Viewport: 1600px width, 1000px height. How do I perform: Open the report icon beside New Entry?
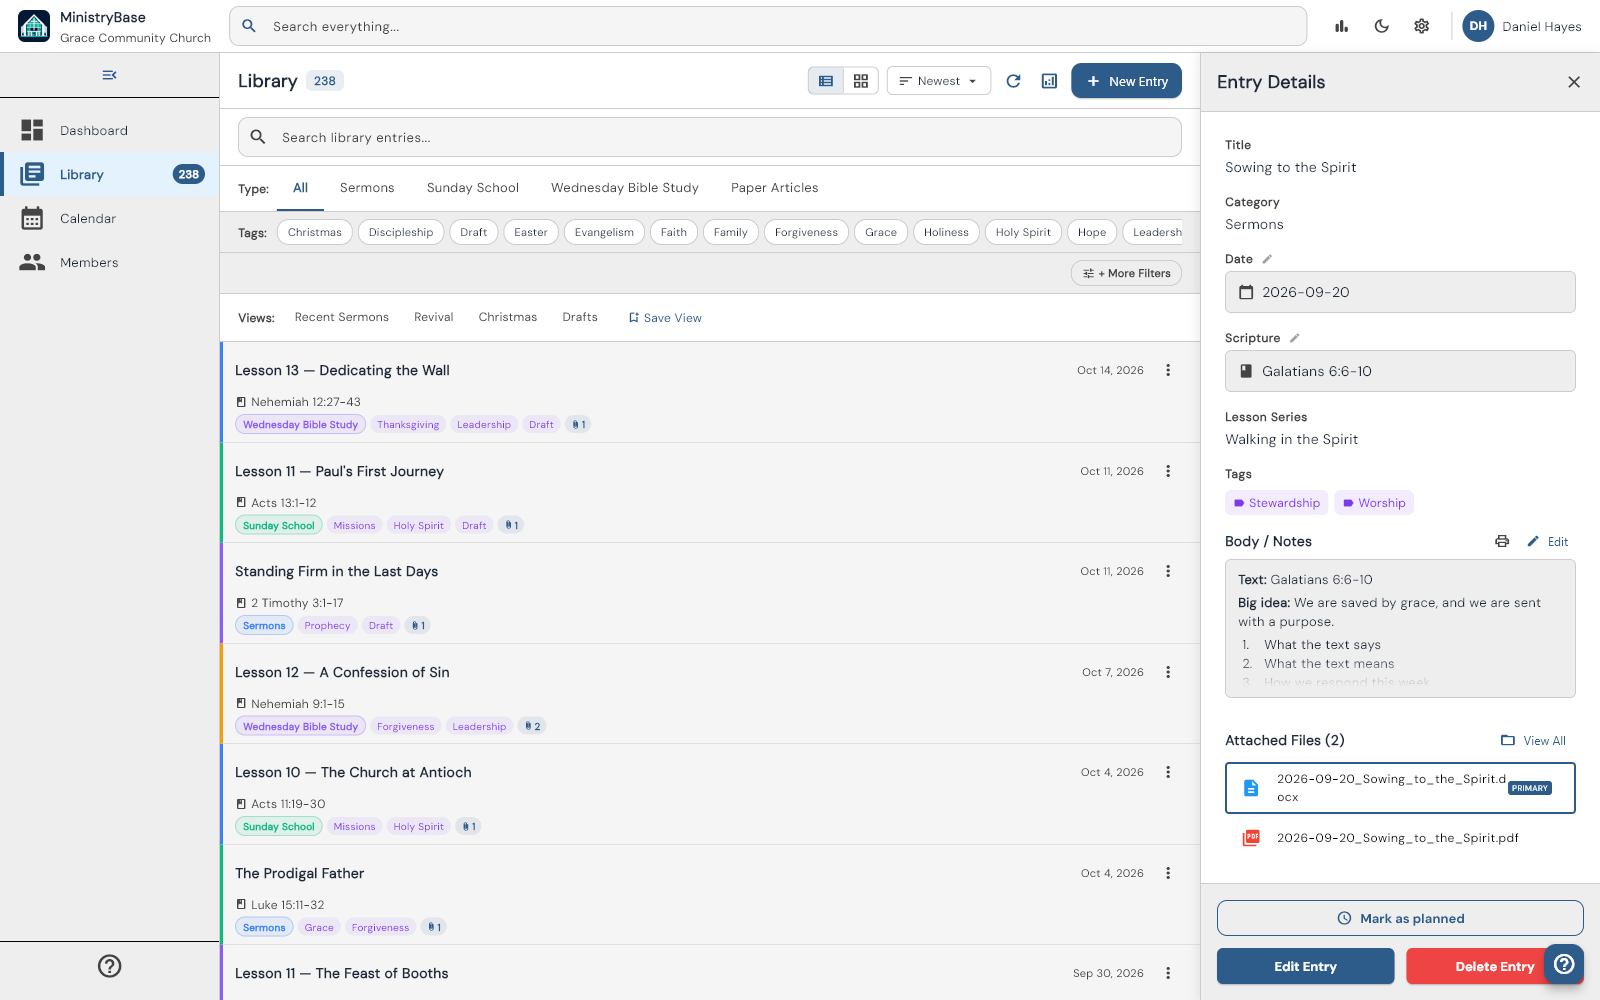(1049, 81)
